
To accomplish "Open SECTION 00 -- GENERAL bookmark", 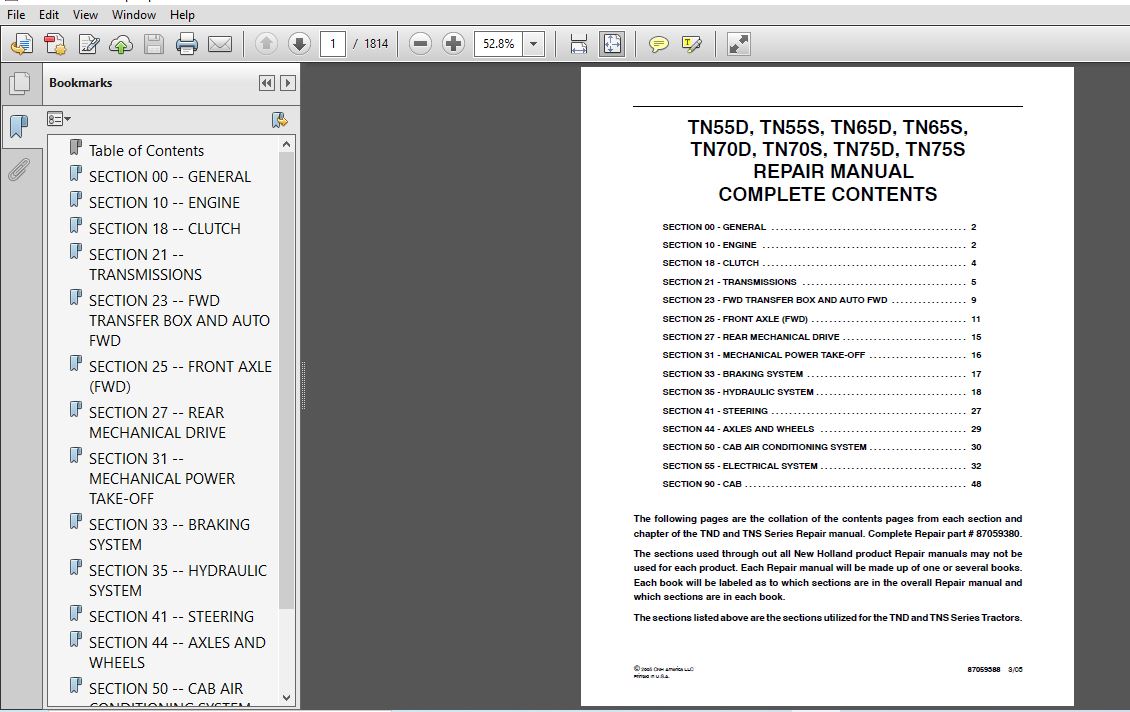I will tap(170, 177).
